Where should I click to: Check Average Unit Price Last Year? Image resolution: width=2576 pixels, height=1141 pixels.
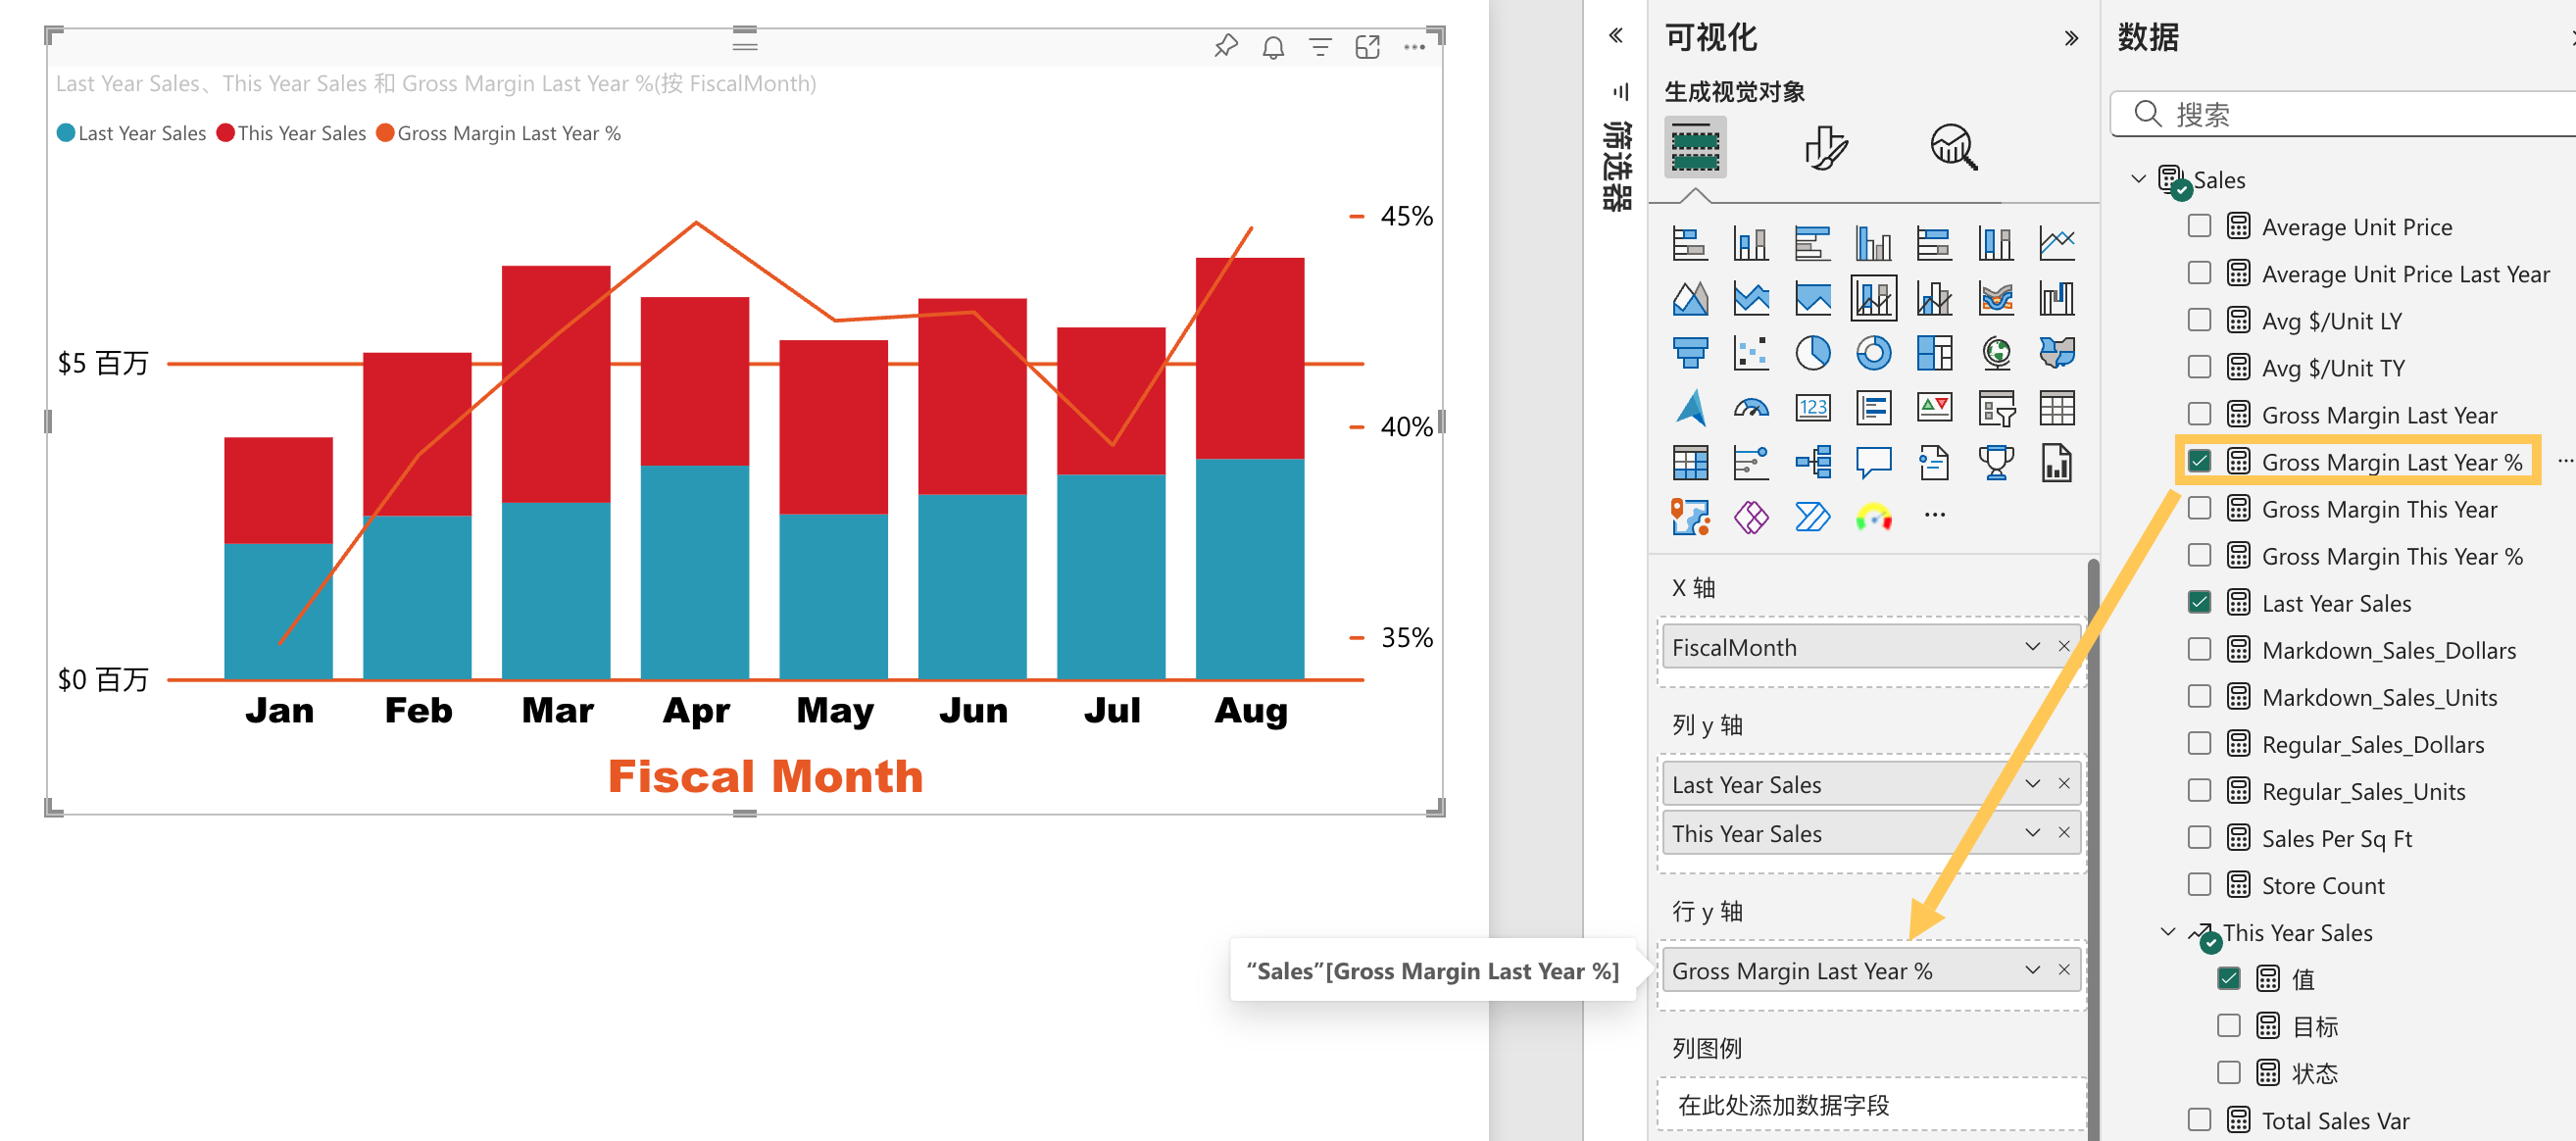[x=2198, y=273]
